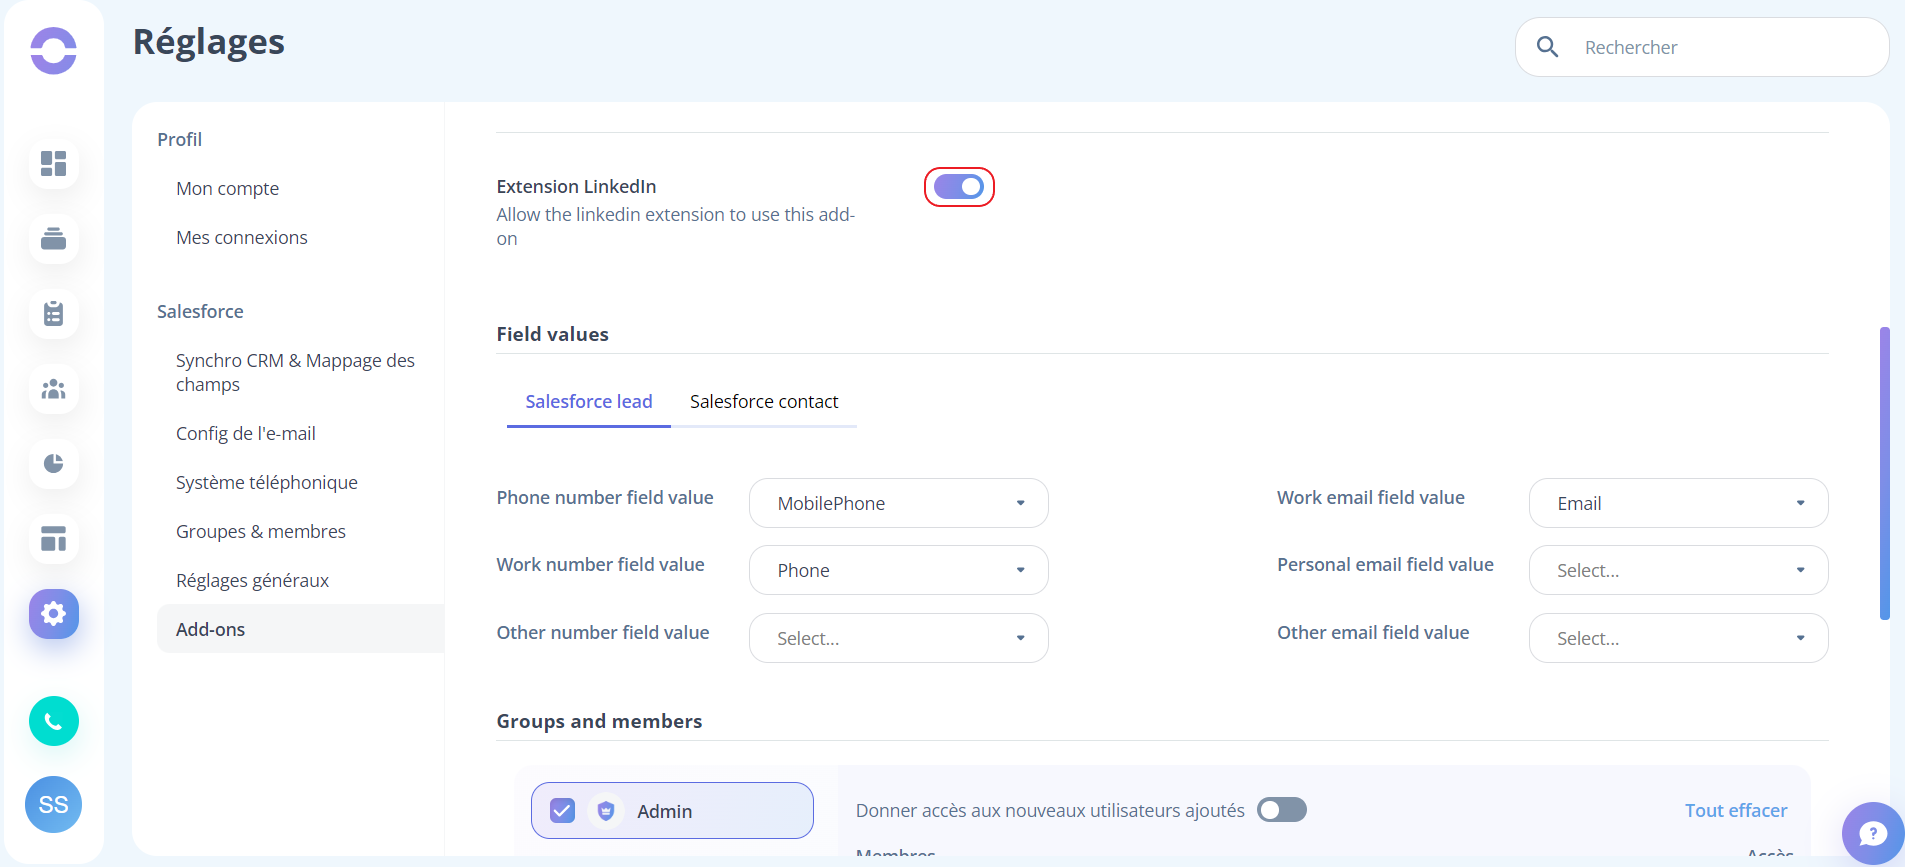
Task: Expand the Work email field value dropdown
Action: coord(1679,503)
